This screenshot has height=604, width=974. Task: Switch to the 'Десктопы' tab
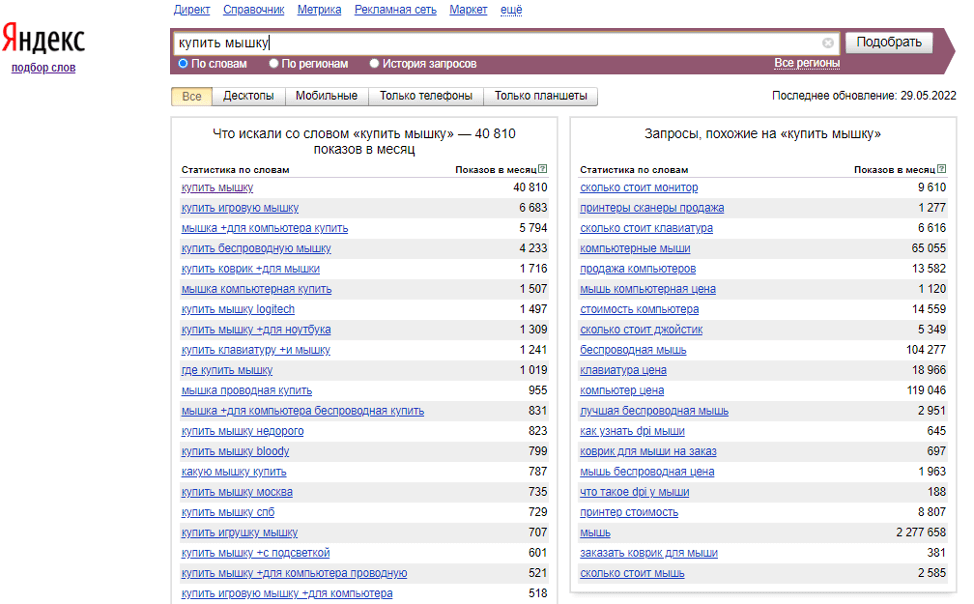[248, 96]
